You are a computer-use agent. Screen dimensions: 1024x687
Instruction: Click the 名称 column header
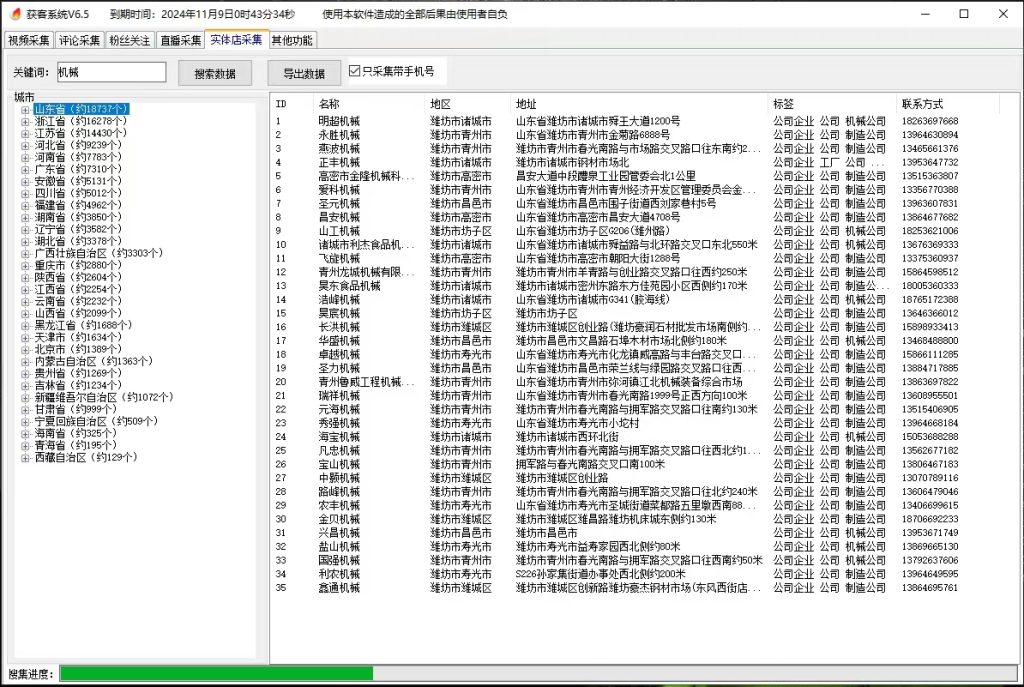click(329, 104)
